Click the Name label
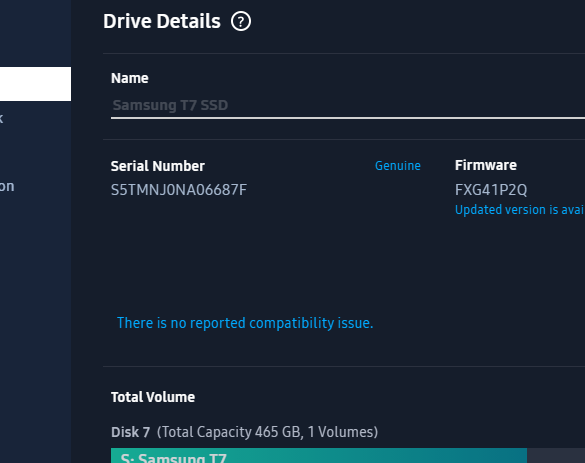585x463 pixels. point(130,78)
